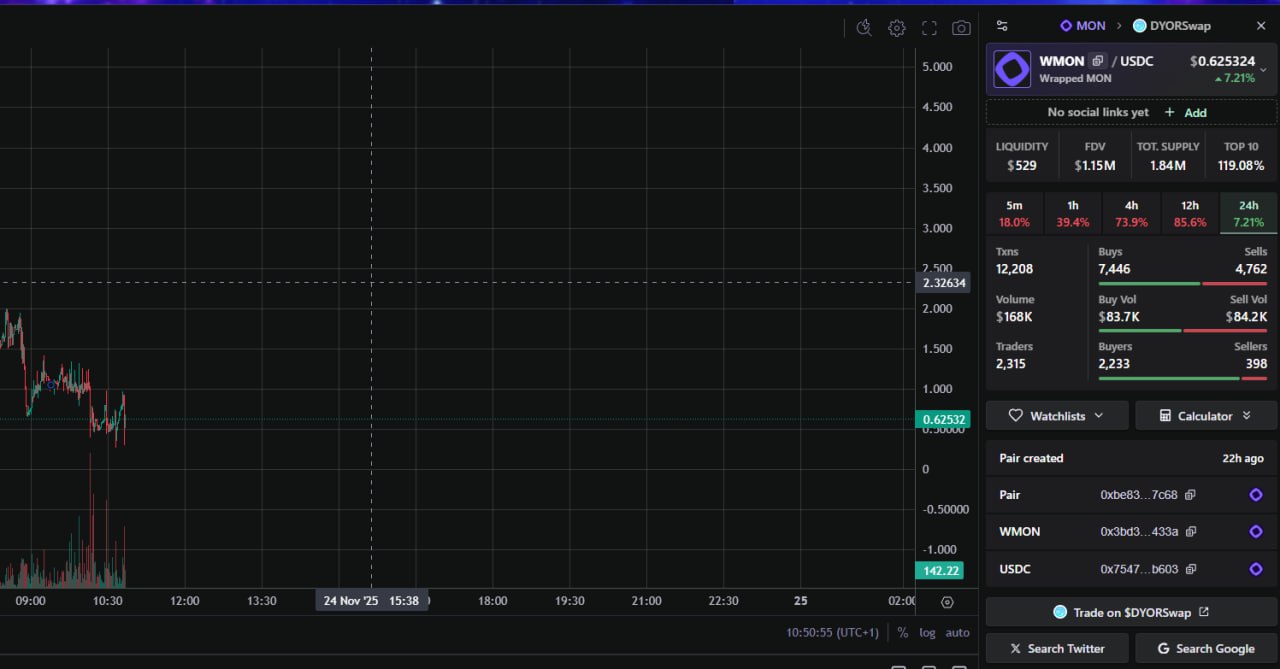Image resolution: width=1280 pixels, height=669 pixels.
Task: Click the time axis settings icon
Action: [x=947, y=602]
